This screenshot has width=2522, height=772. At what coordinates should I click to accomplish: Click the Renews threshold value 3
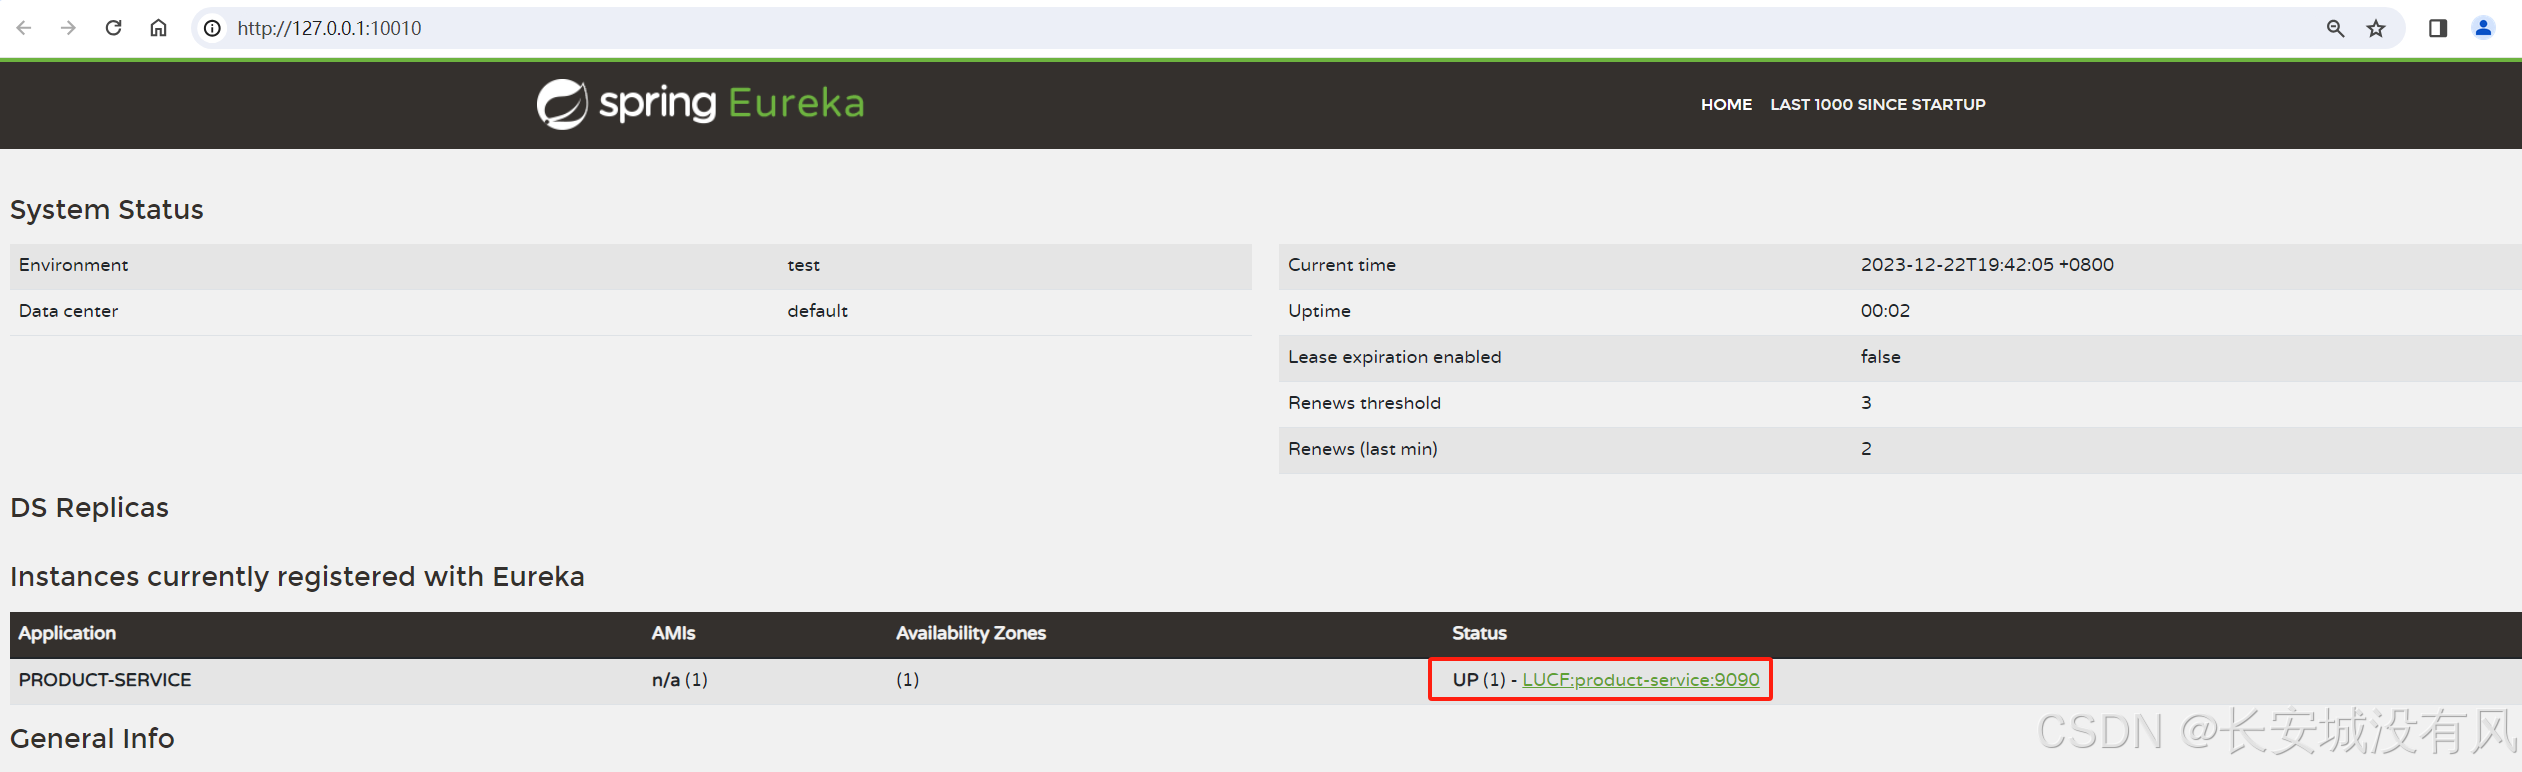(1866, 403)
